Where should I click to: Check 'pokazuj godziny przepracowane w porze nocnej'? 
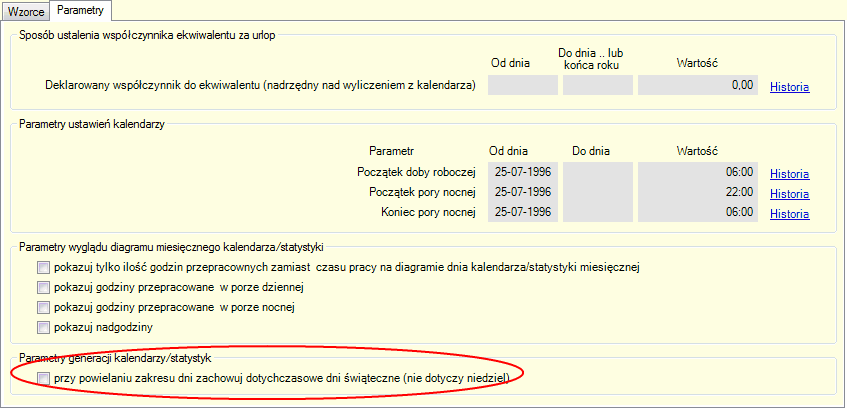(43, 307)
